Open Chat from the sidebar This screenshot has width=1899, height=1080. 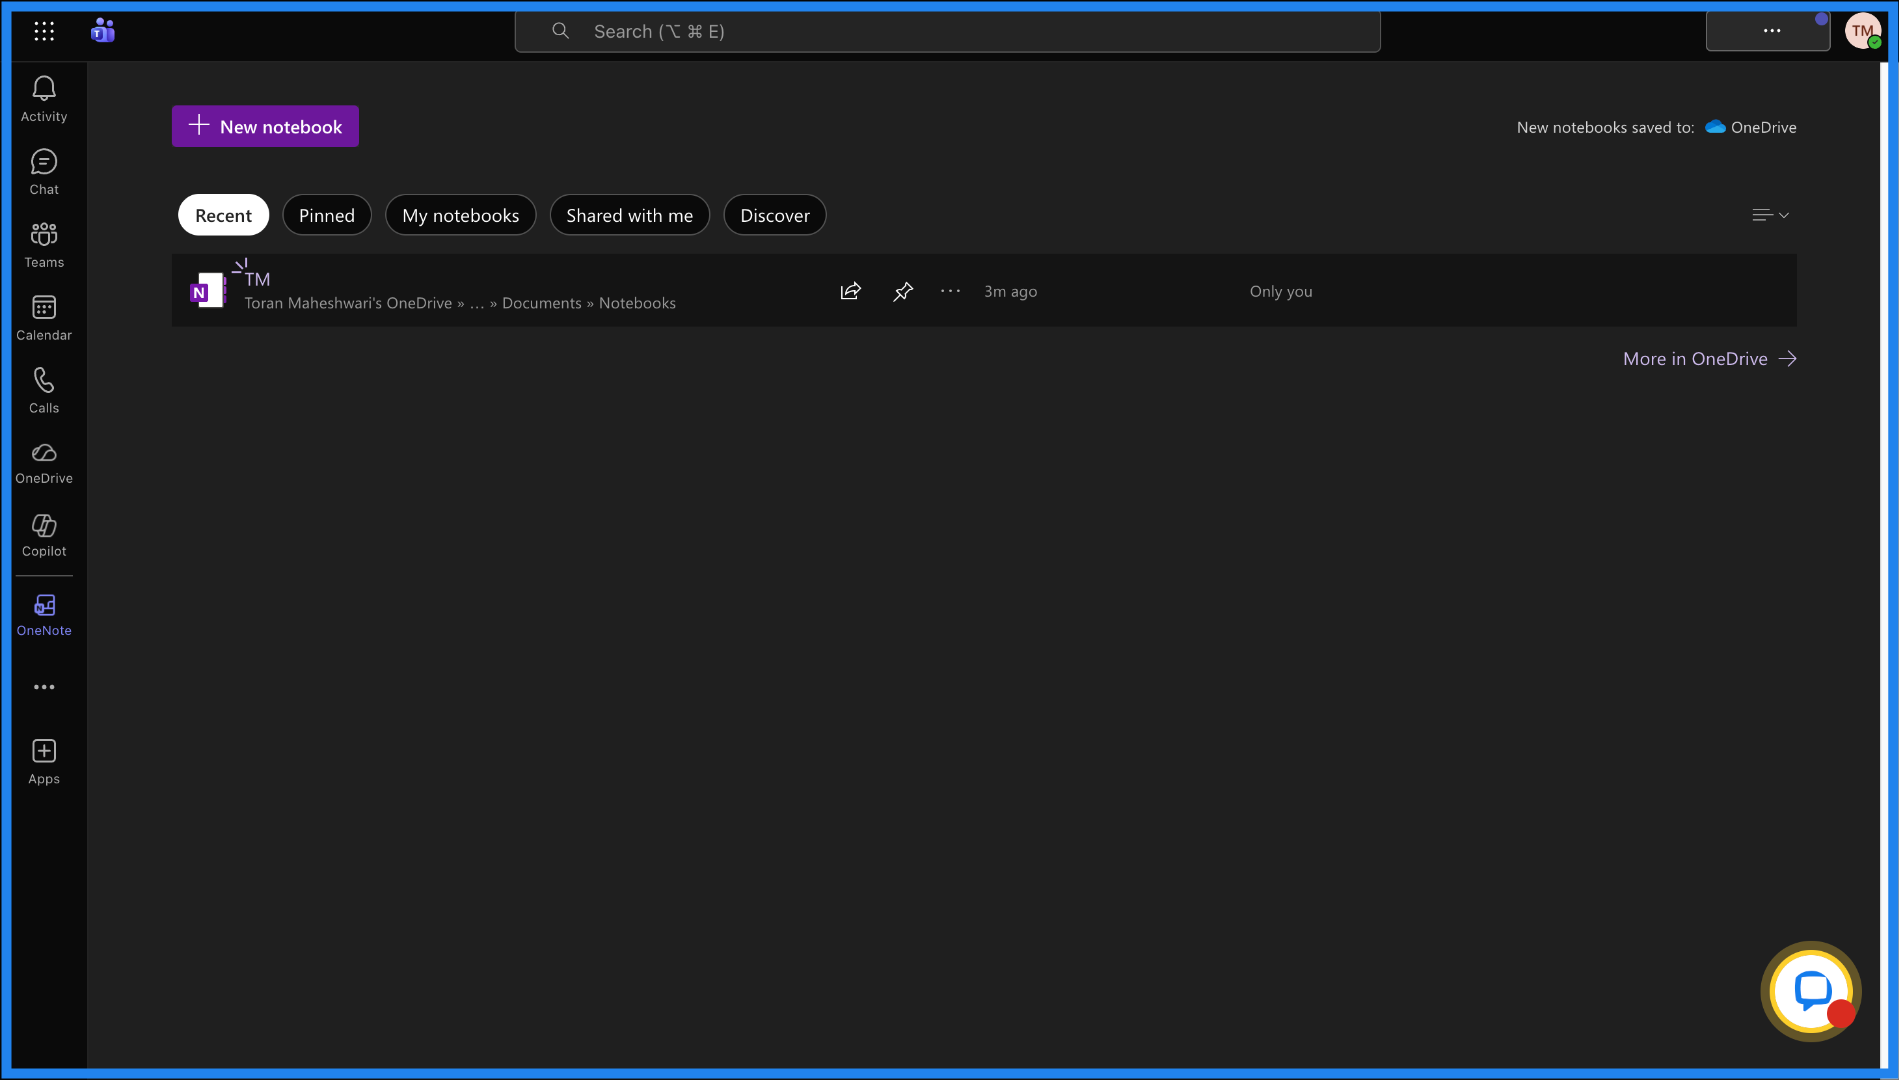coord(44,172)
